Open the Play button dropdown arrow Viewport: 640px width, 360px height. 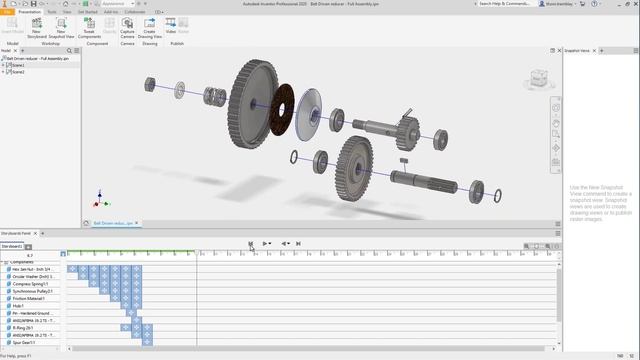tap(270, 244)
